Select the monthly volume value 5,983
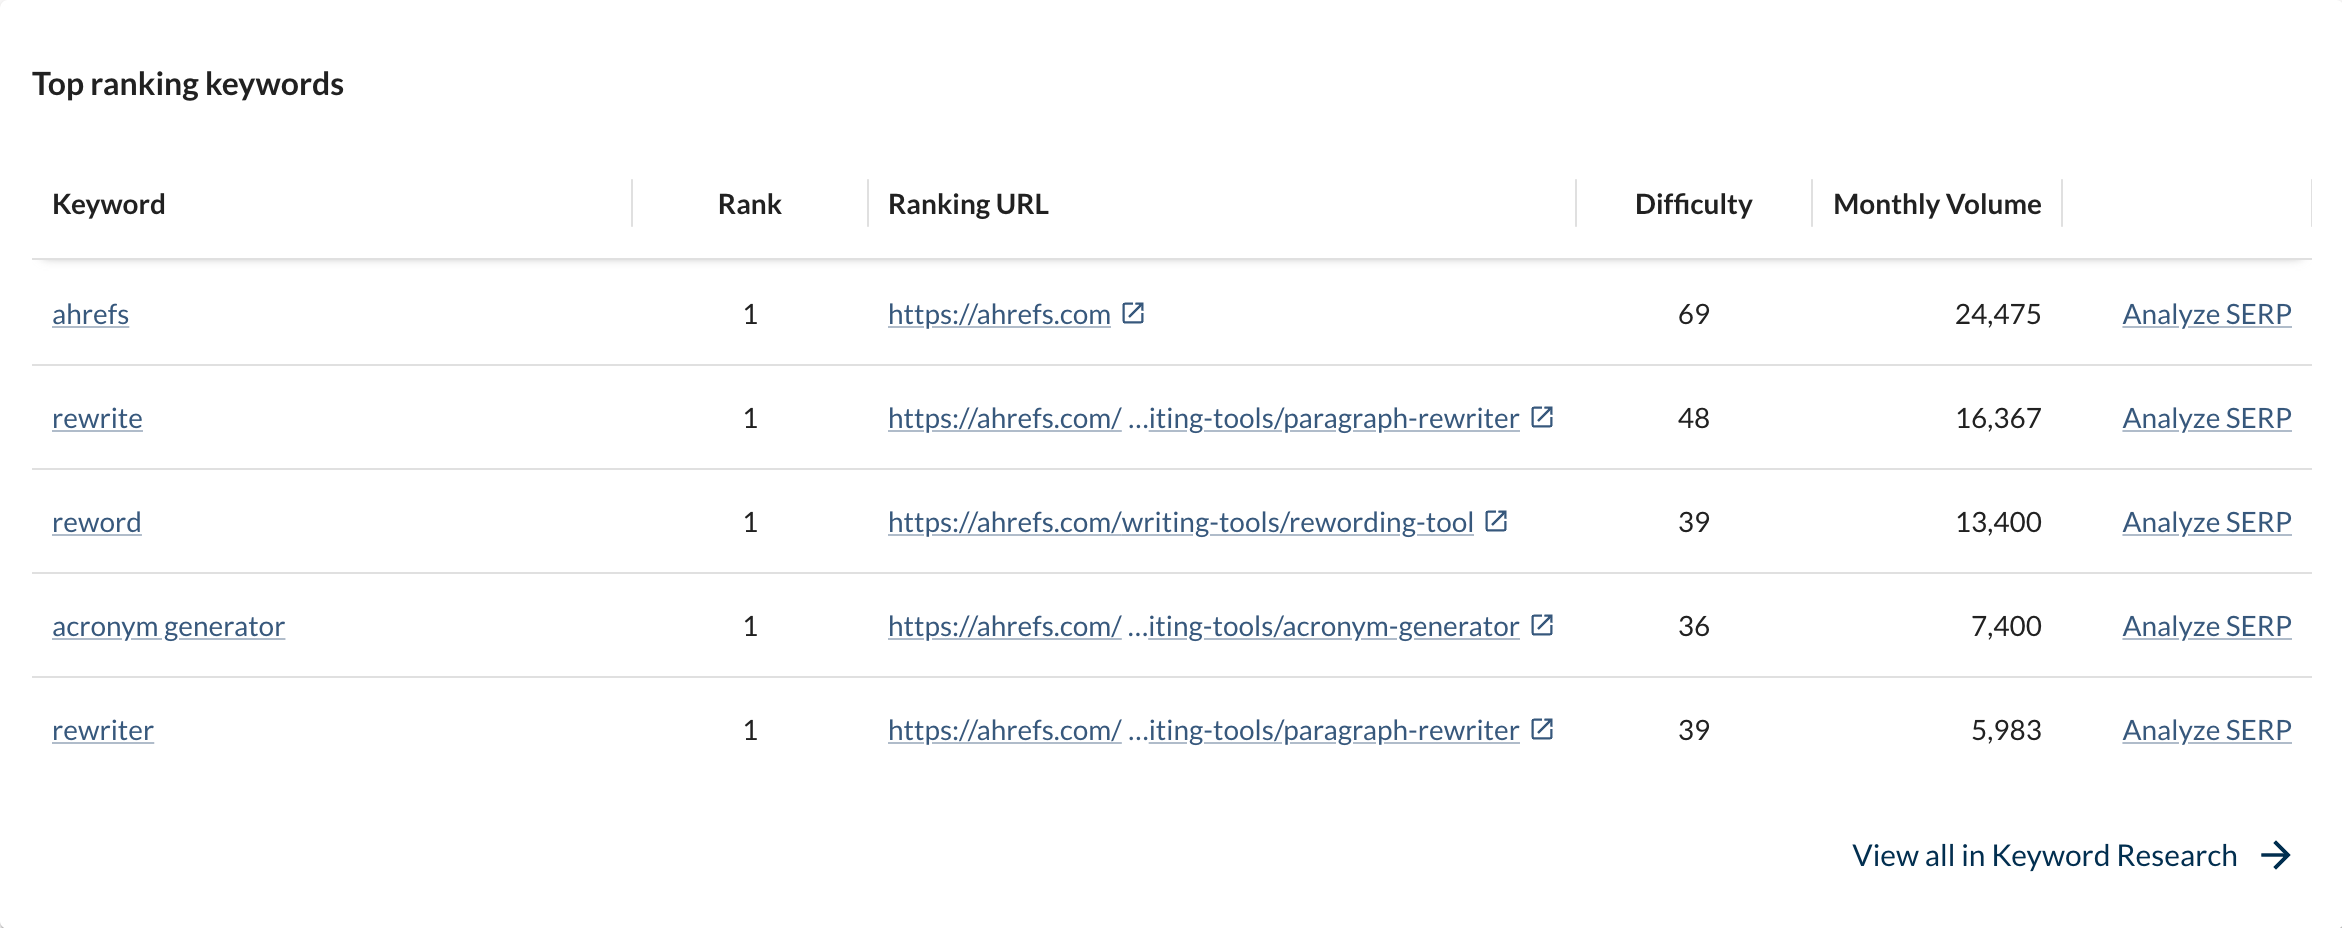 pos(2006,730)
